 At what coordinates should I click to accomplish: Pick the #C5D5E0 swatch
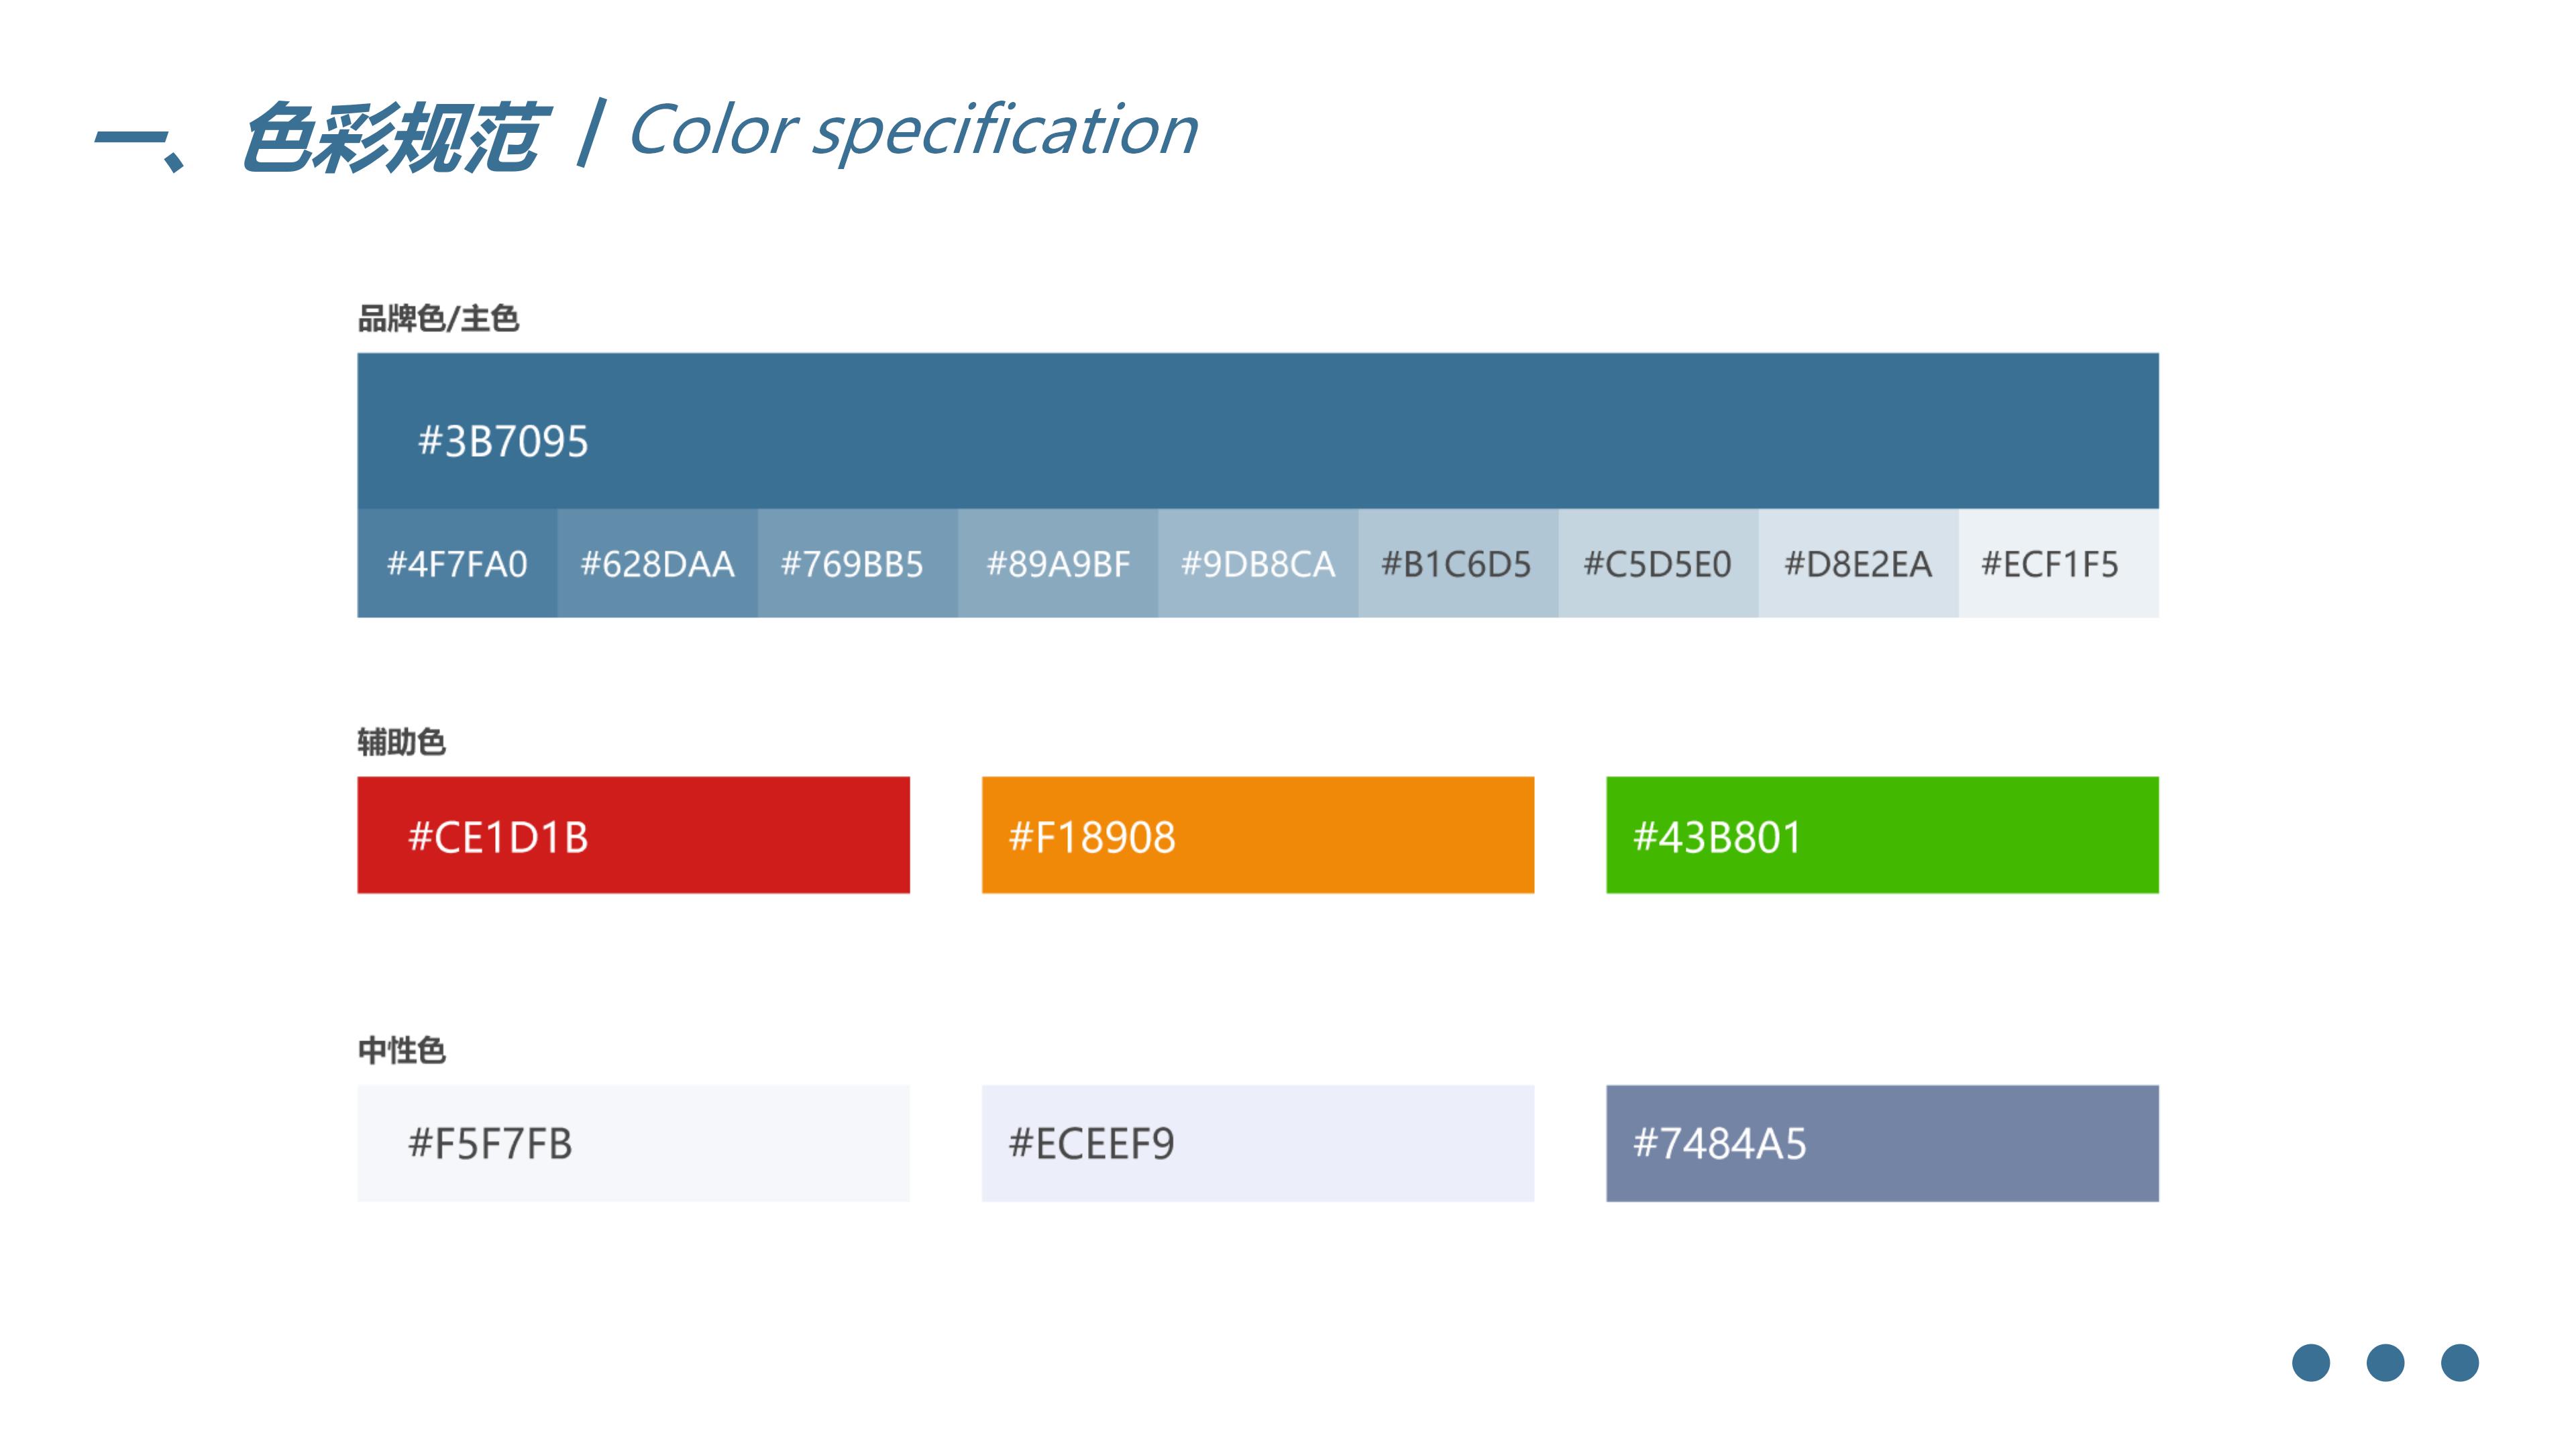(x=1658, y=563)
